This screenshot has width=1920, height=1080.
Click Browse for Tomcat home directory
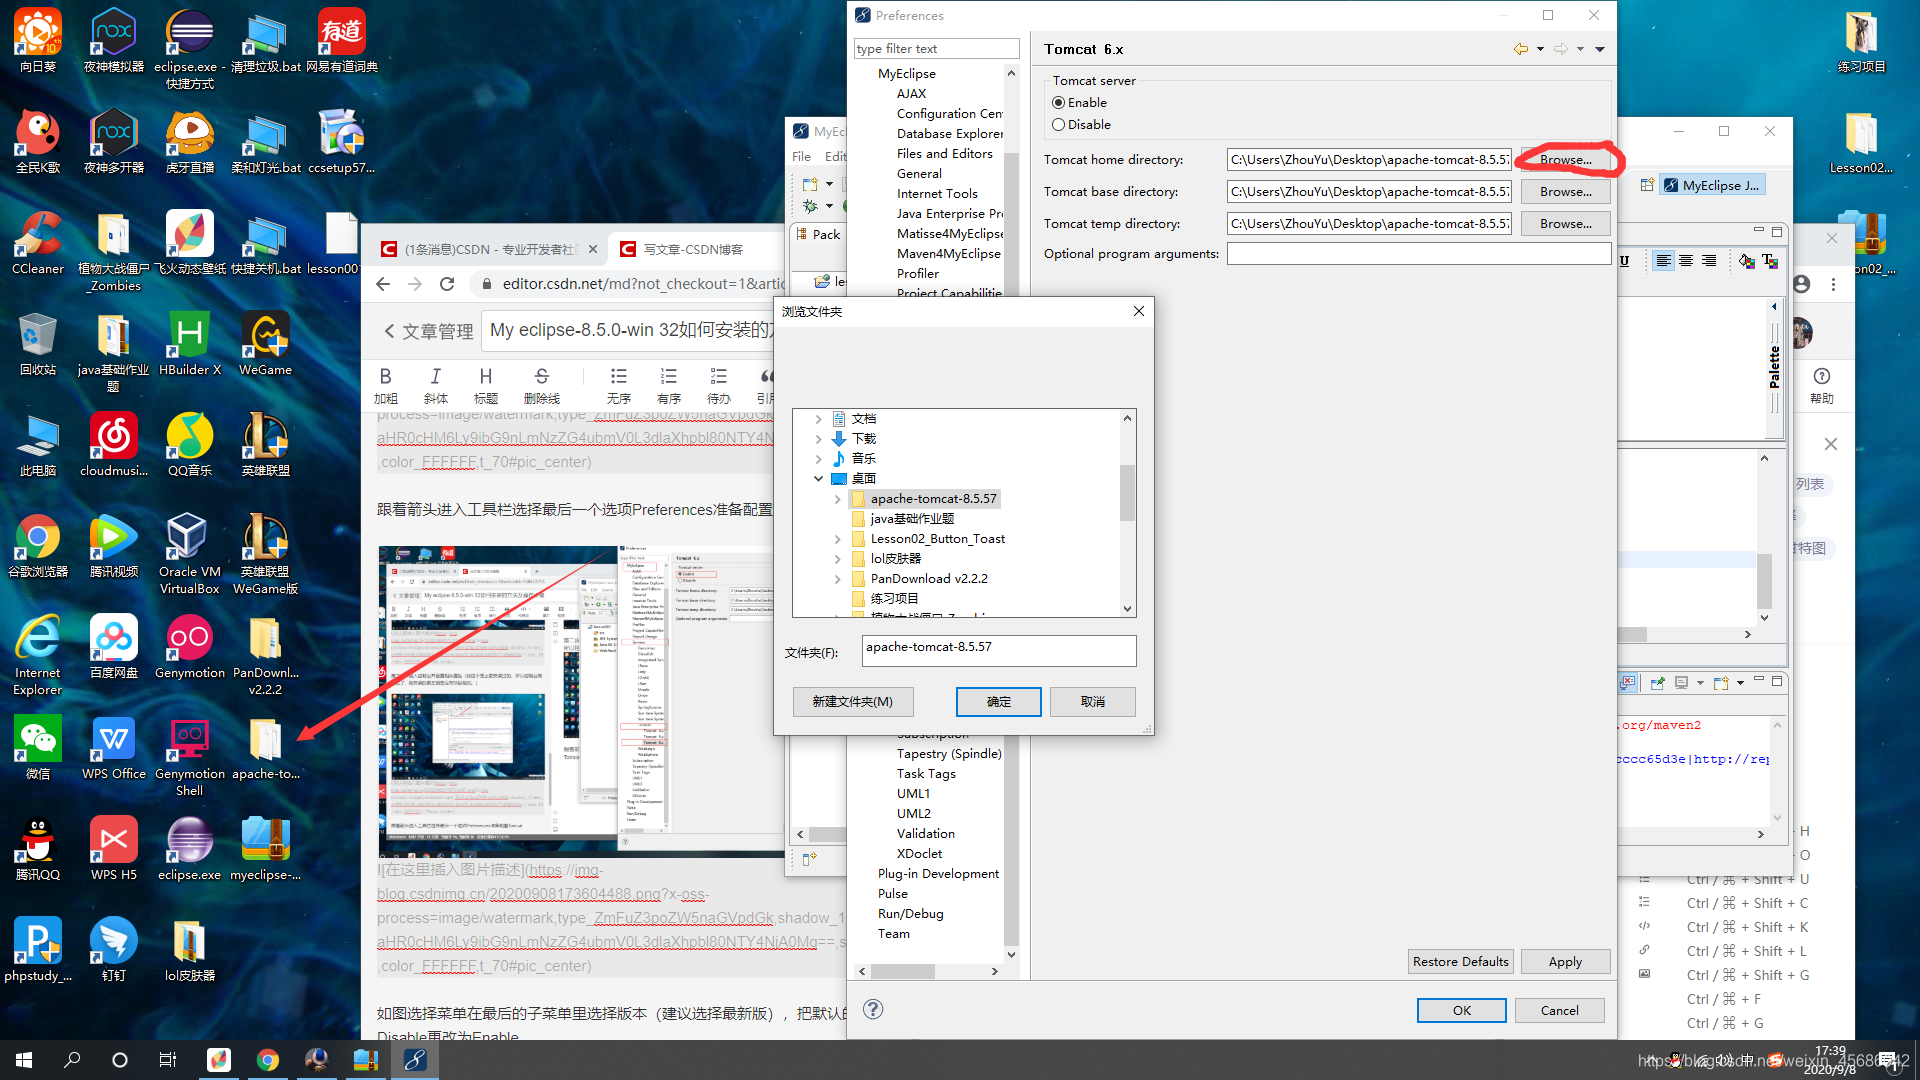1565,160
